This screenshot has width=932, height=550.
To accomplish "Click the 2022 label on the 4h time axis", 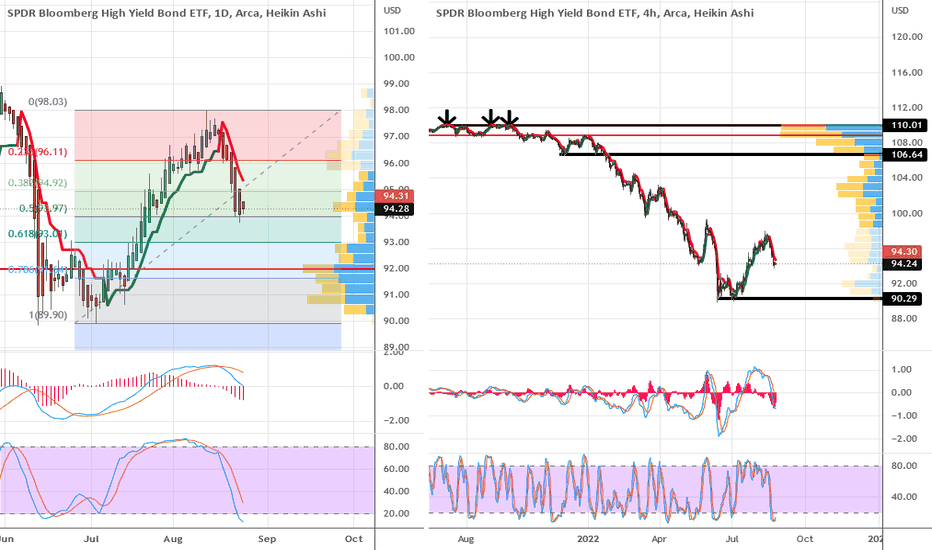I will tap(588, 539).
